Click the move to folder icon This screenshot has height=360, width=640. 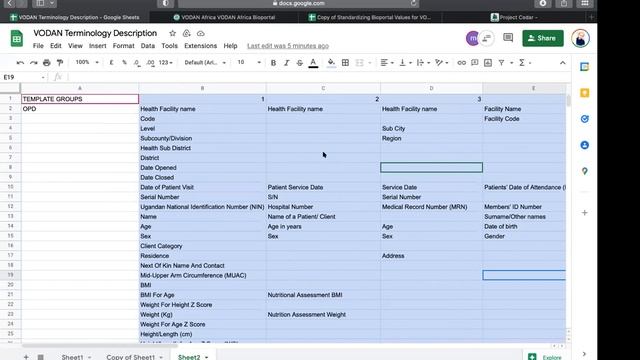(x=187, y=33)
